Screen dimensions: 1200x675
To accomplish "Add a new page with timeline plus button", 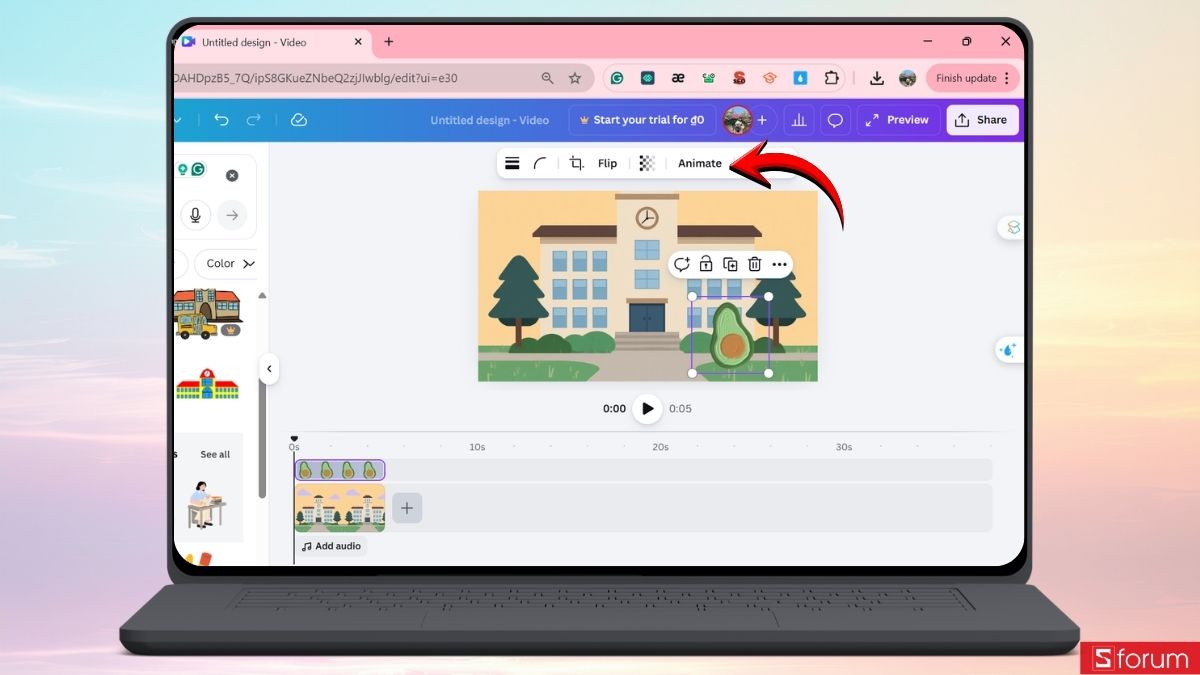I will pyautogui.click(x=407, y=508).
